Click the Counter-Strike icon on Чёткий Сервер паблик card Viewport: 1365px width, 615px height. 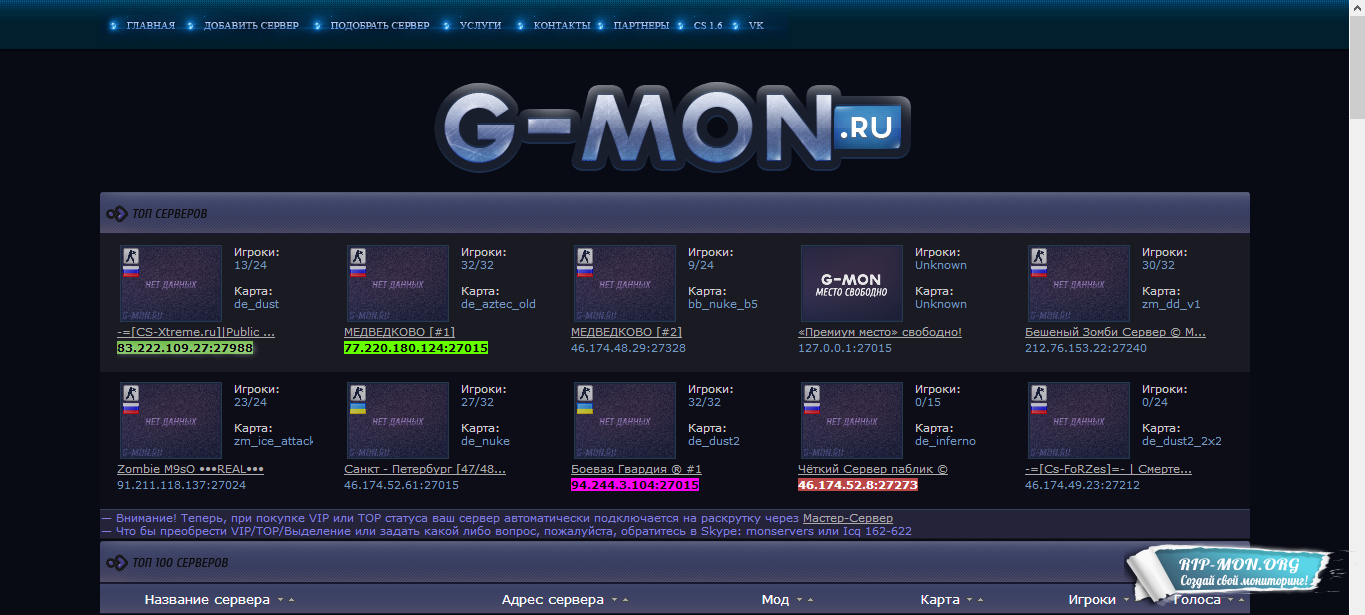[812, 393]
